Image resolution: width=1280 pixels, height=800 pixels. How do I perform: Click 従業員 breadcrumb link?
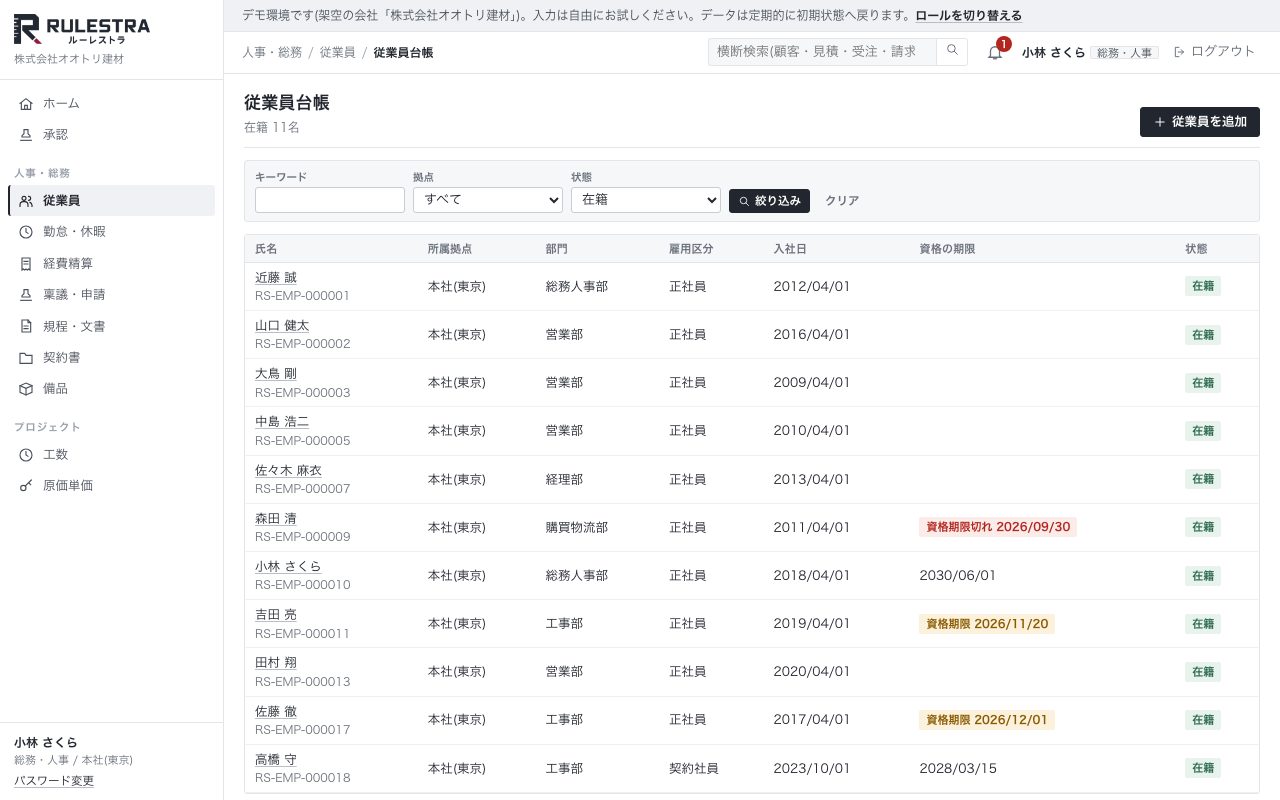pos(338,52)
